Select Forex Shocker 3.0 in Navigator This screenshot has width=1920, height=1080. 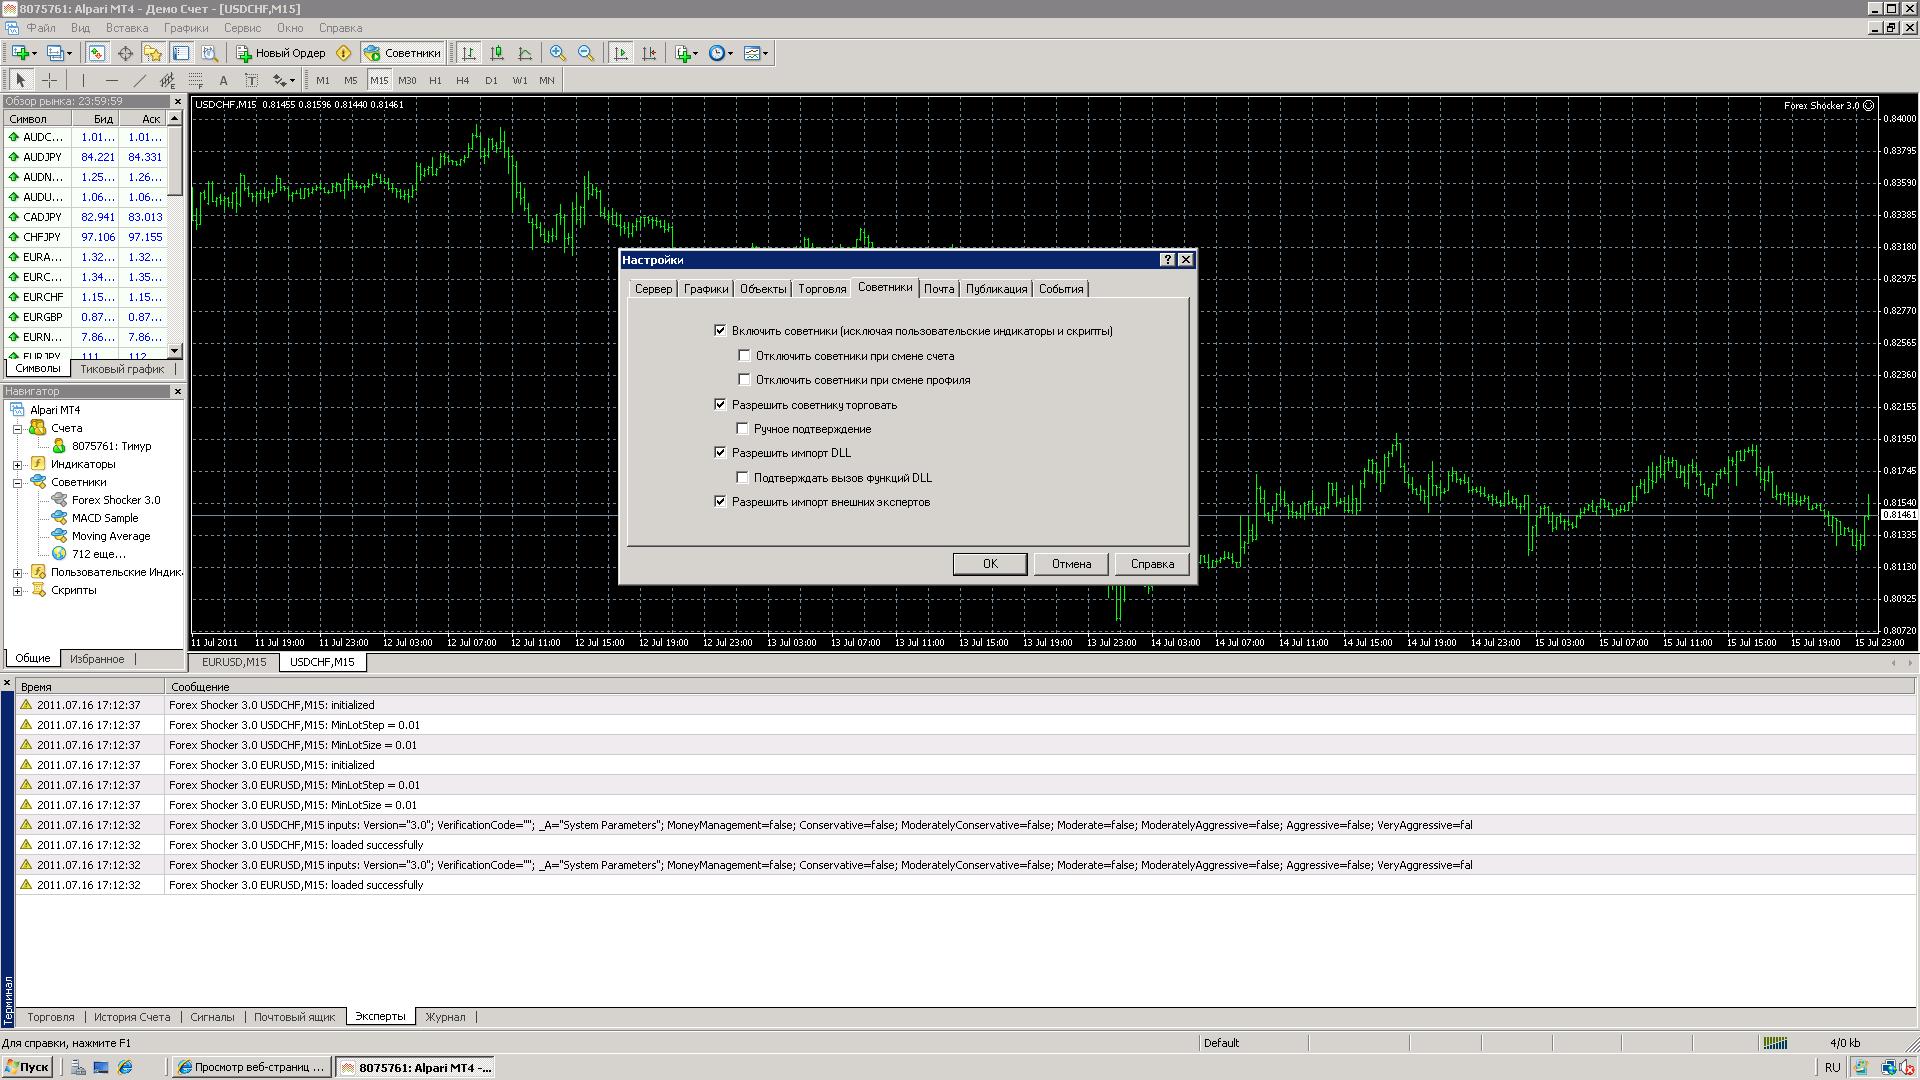tap(115, 500)
